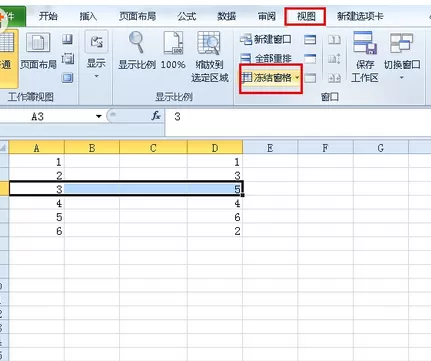Toggle Synchronous Scrolling icon
This screenshot has height=361, width=431.
click(334, 59)
